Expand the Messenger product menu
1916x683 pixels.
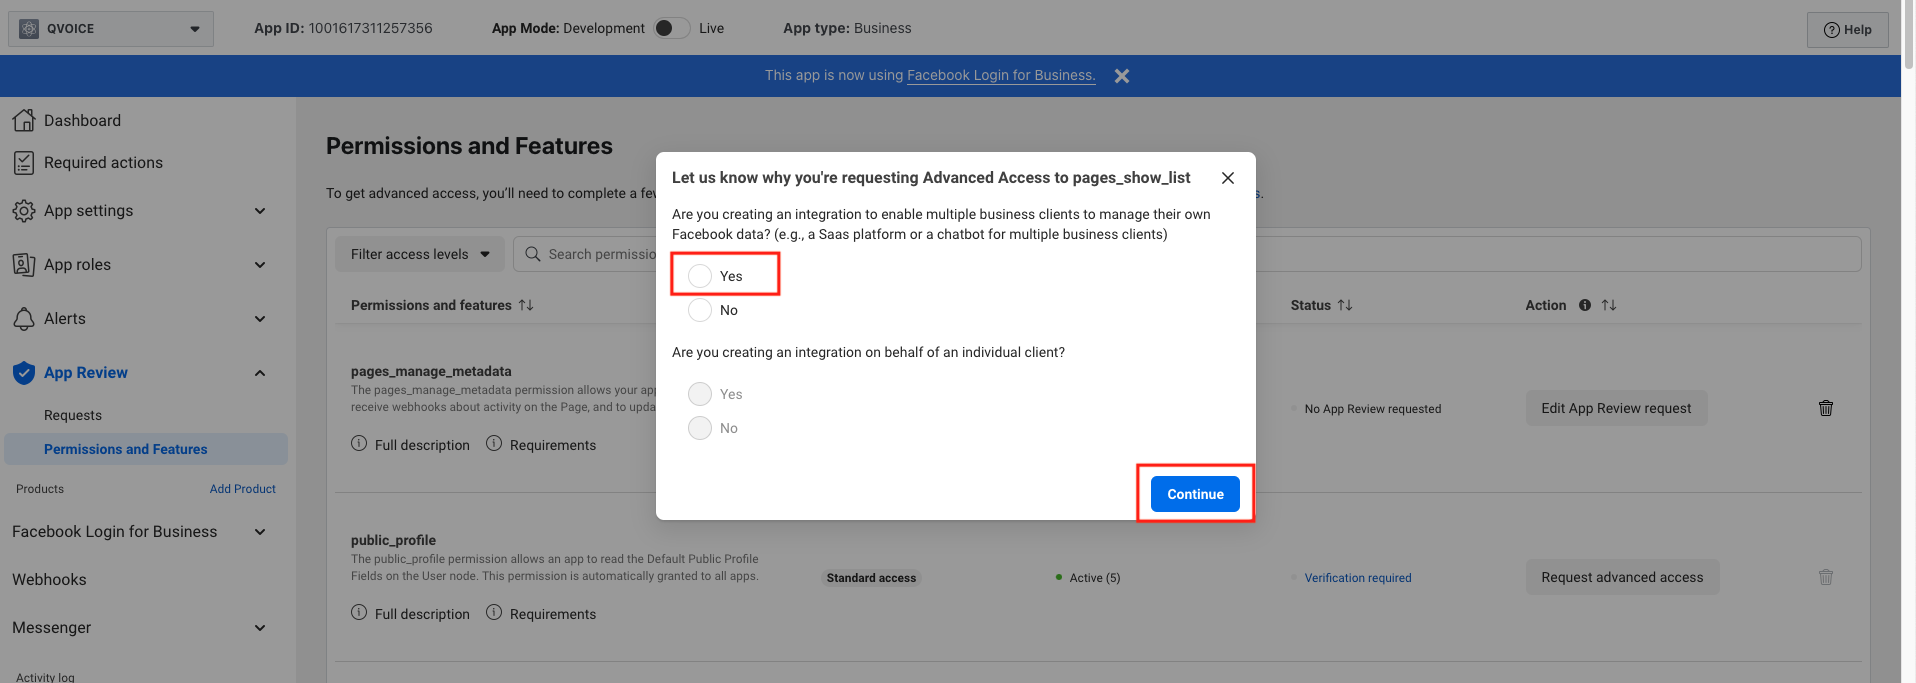pos(260,628)
